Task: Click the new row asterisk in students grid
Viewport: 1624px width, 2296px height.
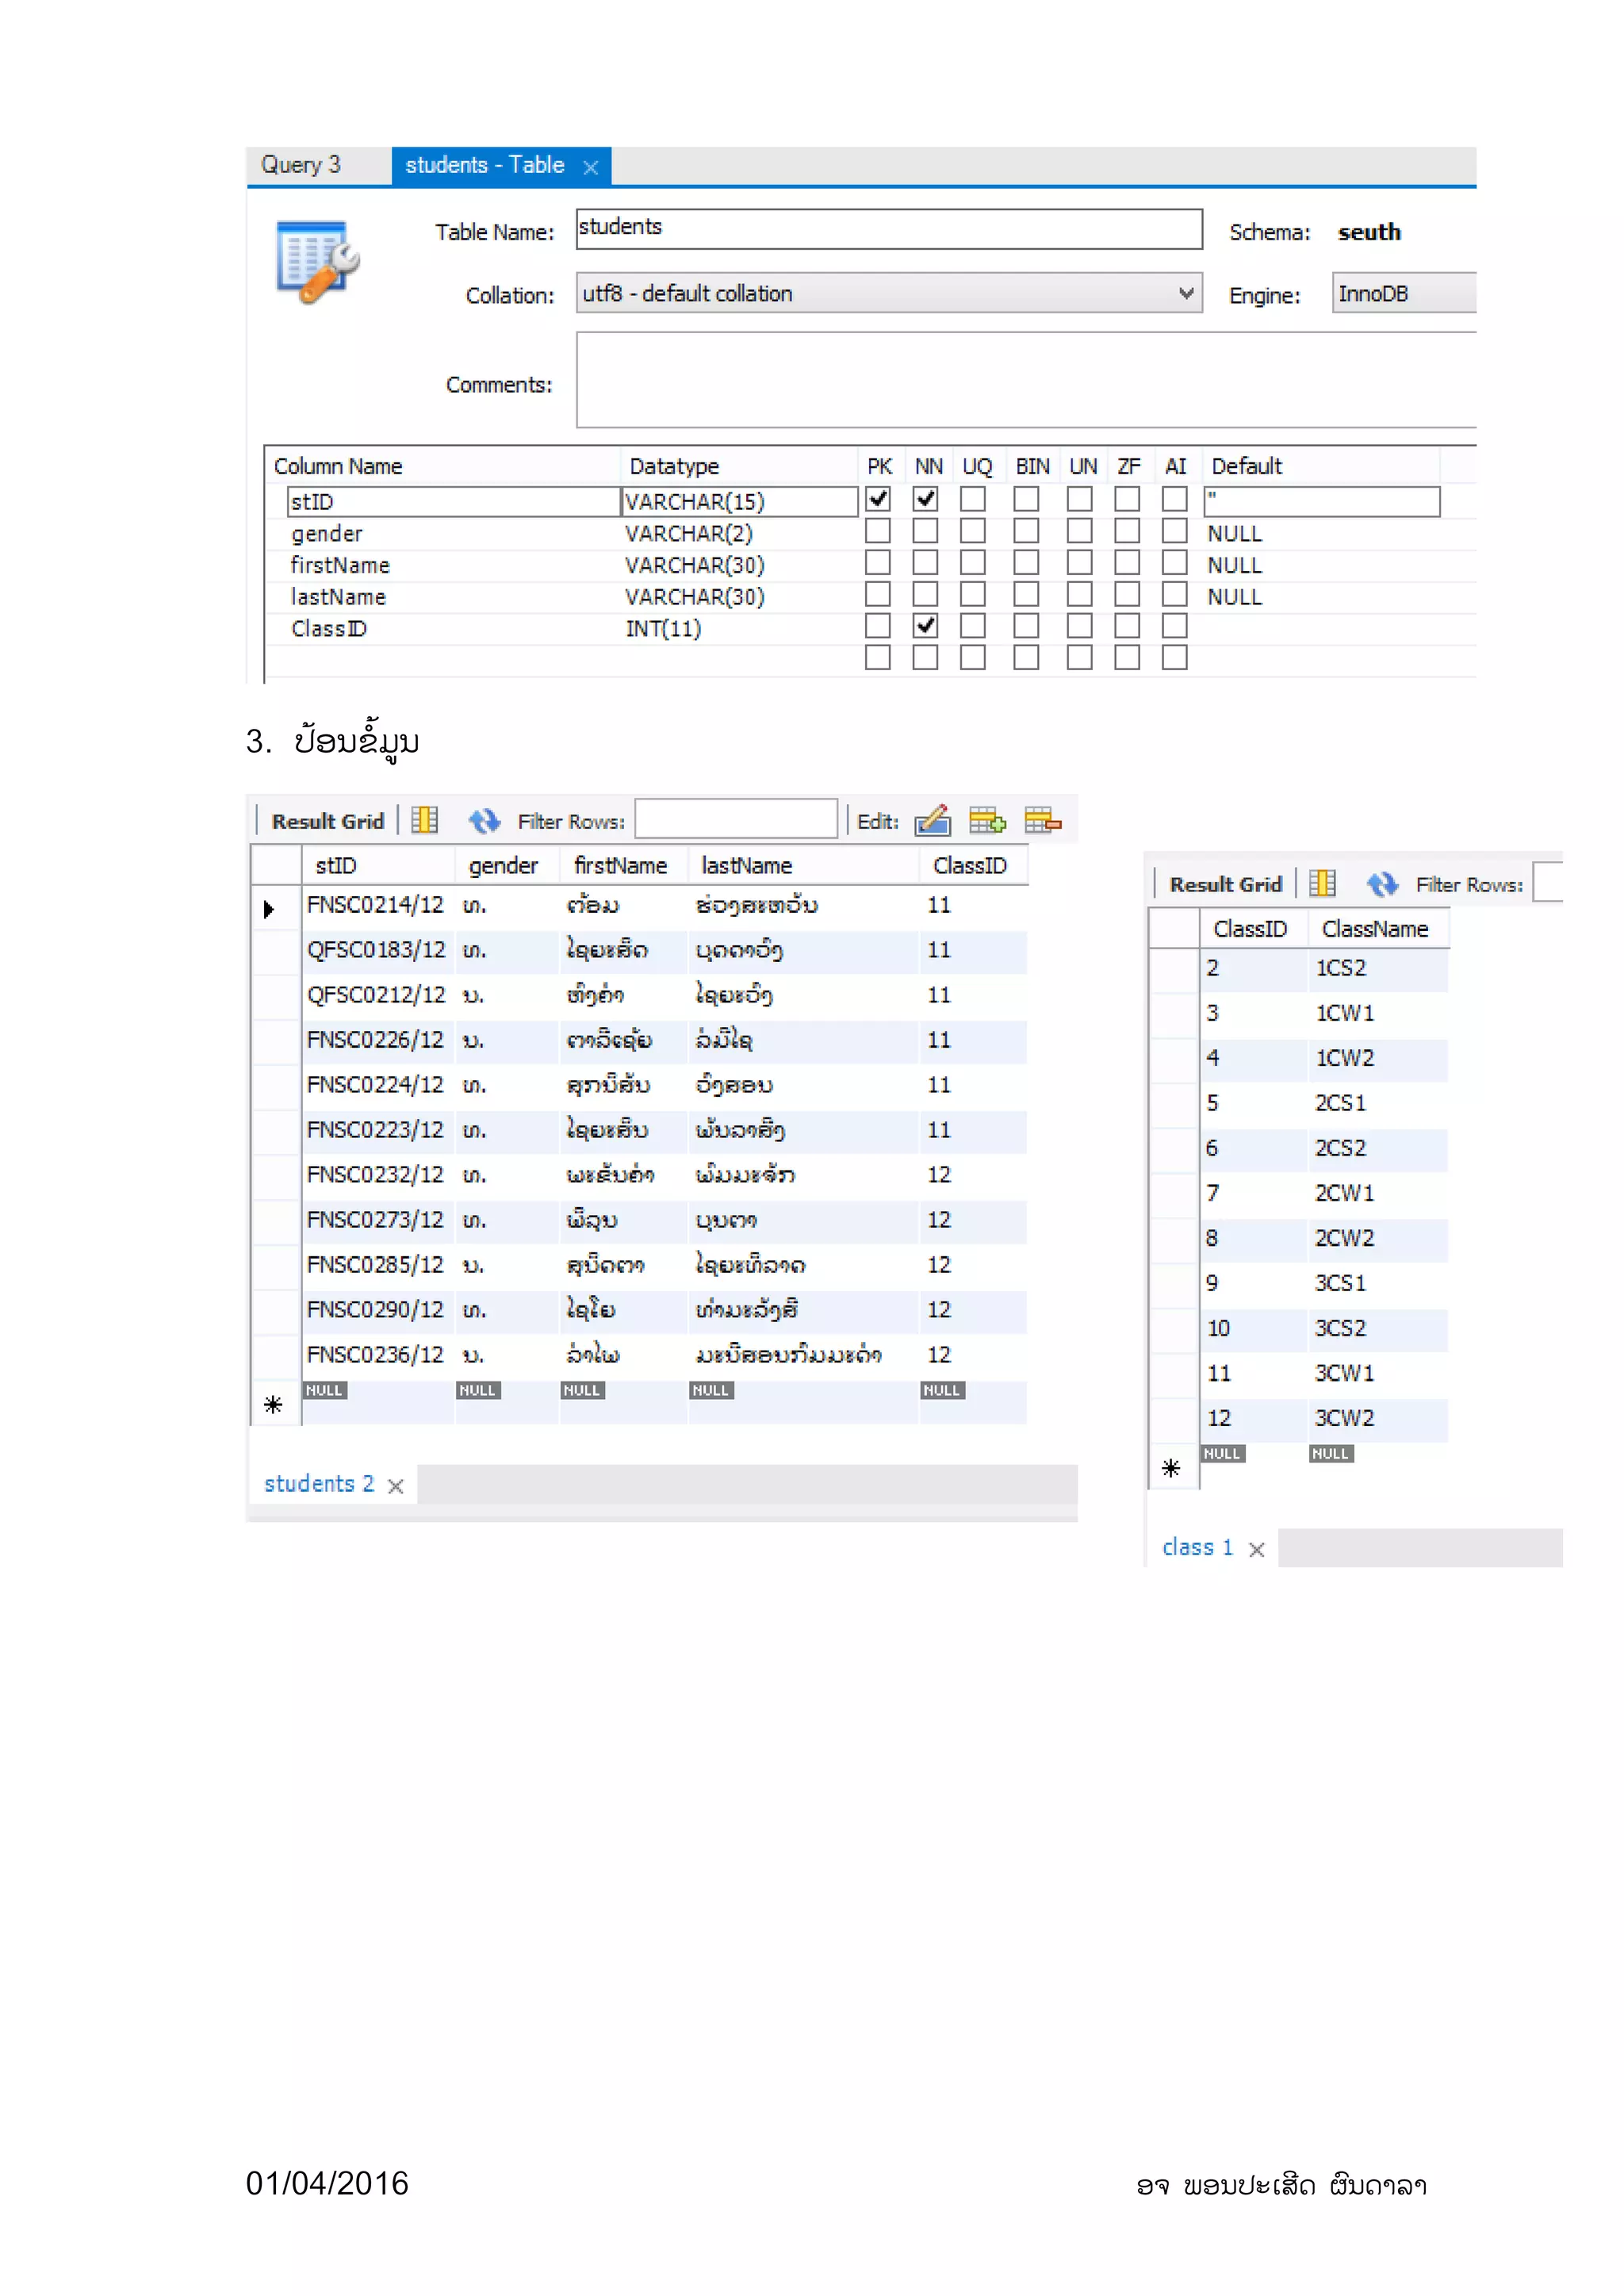Action: 273,1405
